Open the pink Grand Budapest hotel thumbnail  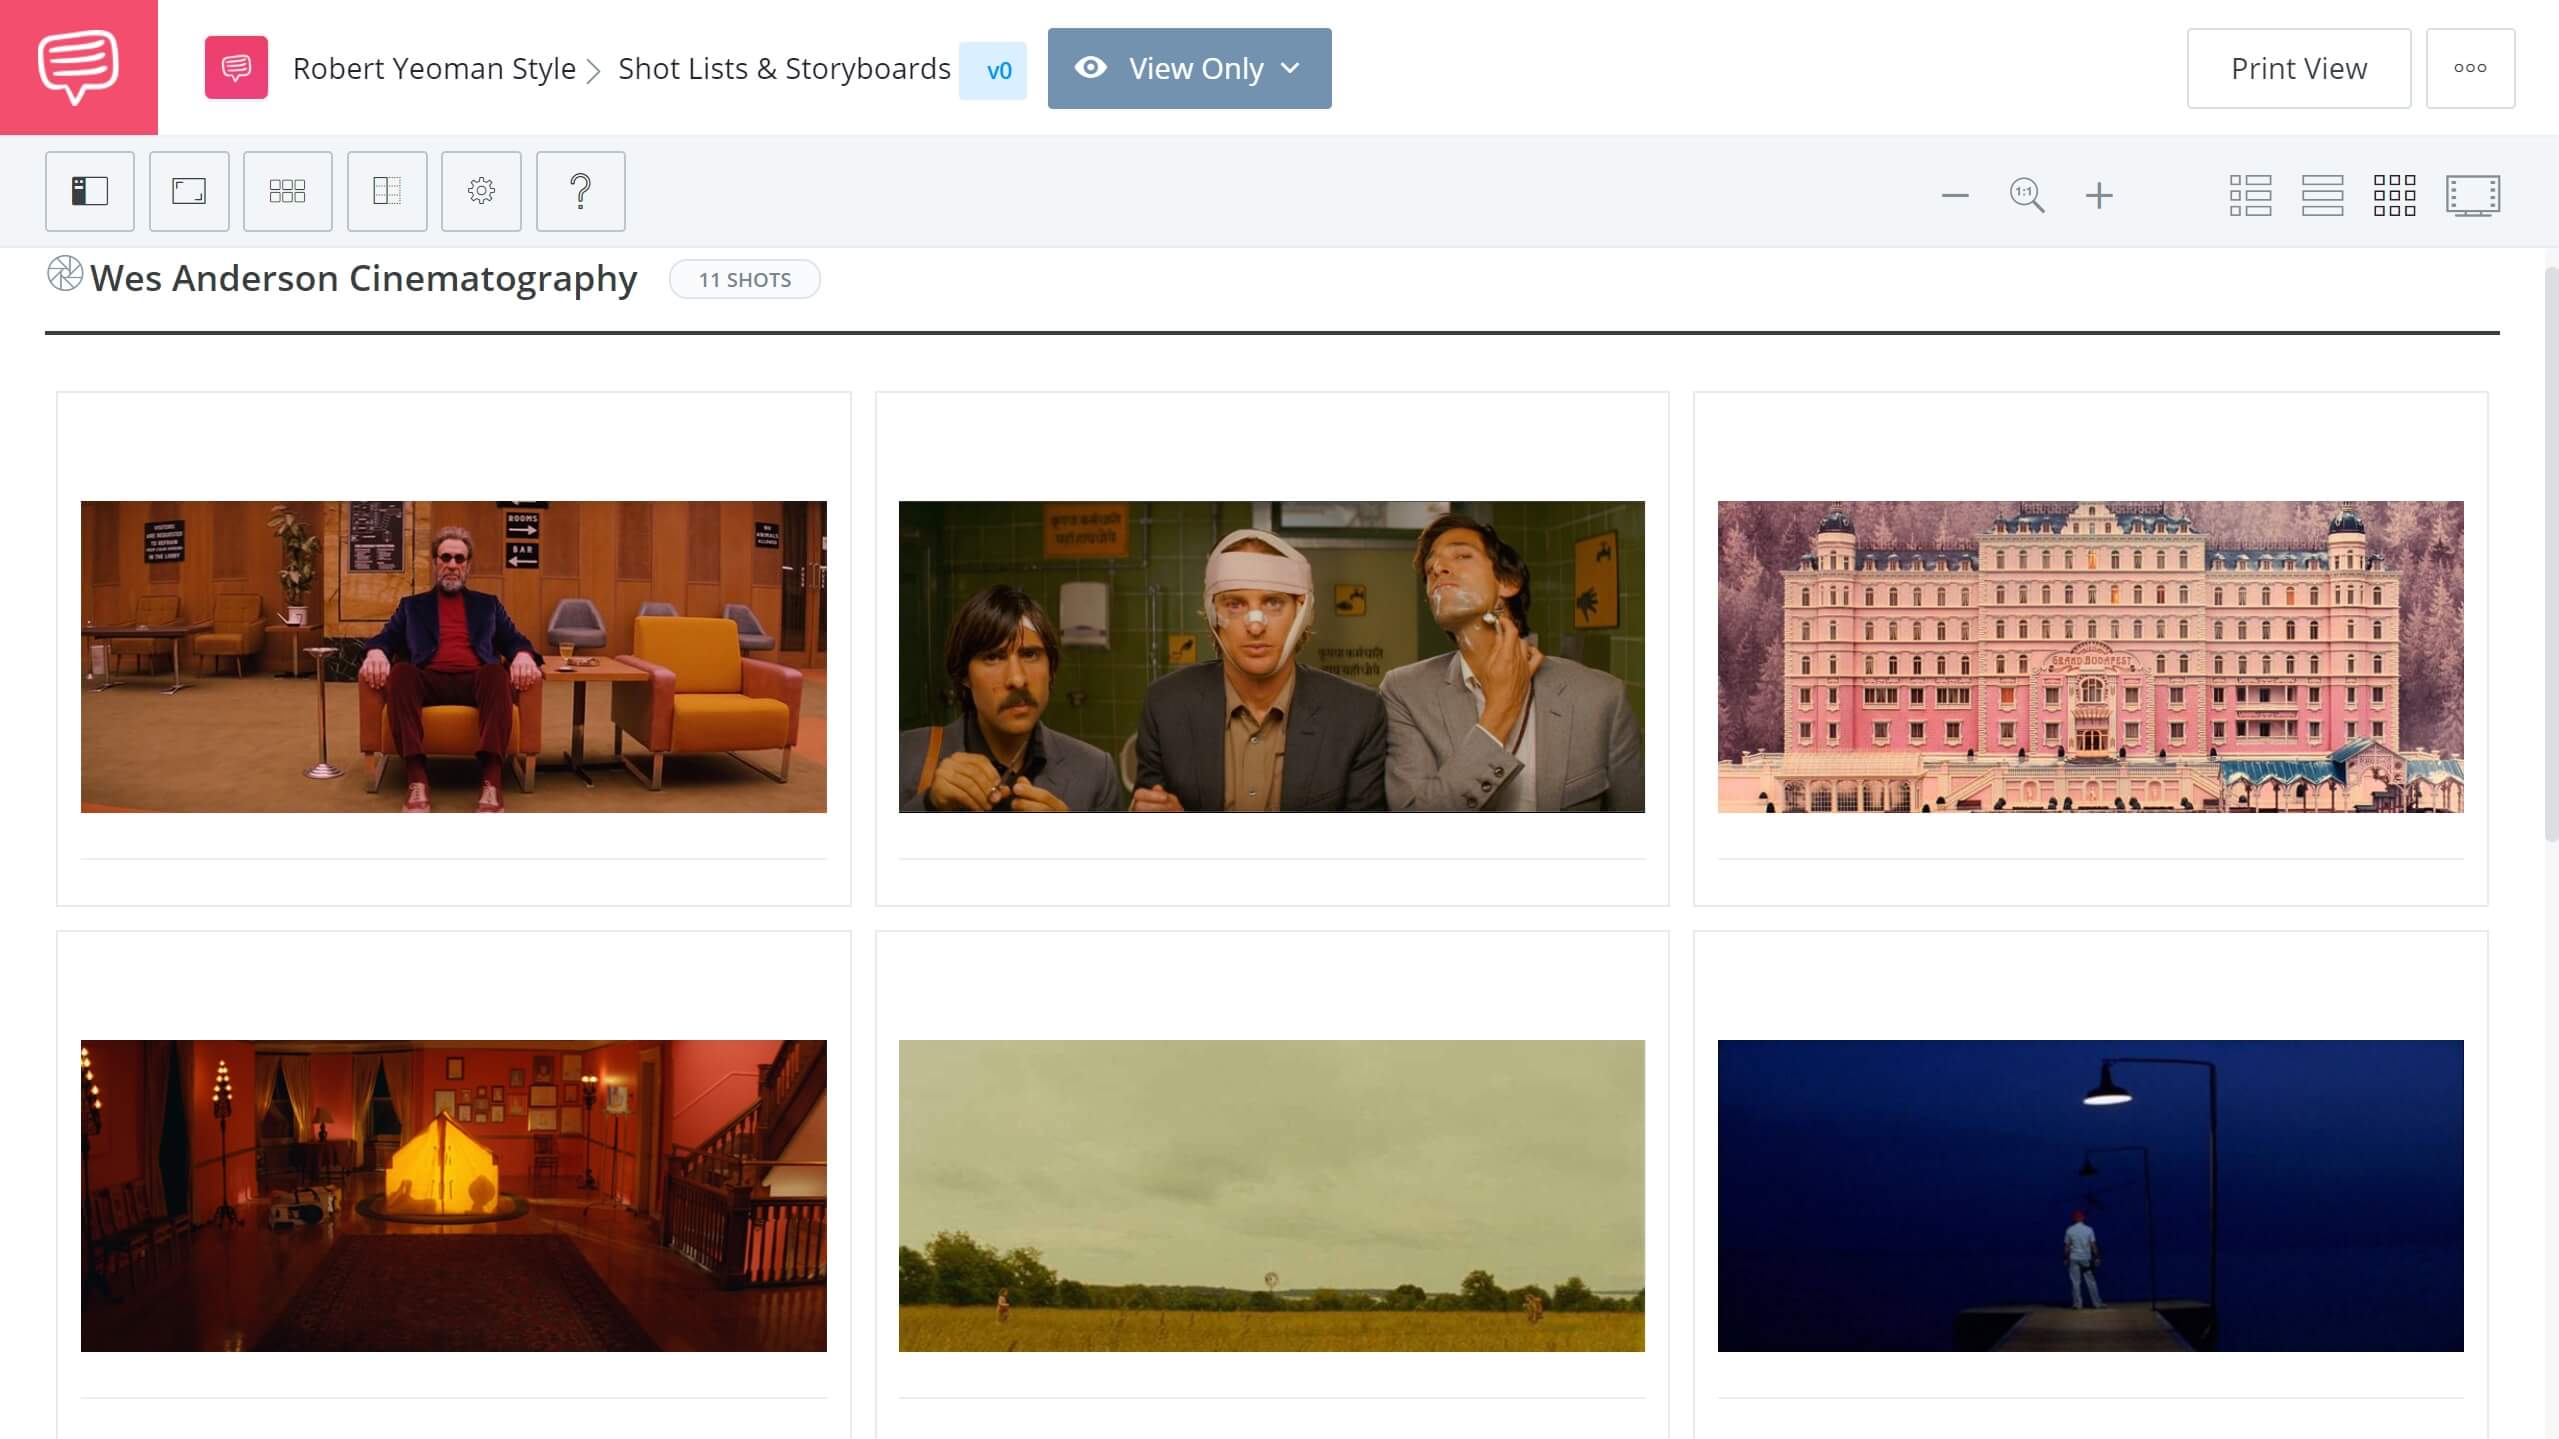(2090, 656)
